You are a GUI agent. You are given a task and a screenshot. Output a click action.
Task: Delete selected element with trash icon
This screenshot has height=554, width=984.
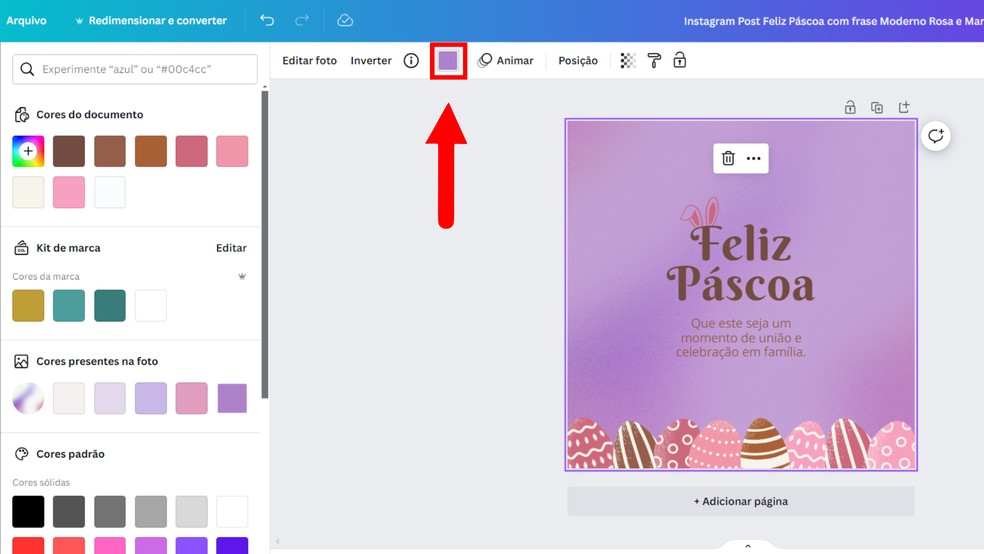728,158
